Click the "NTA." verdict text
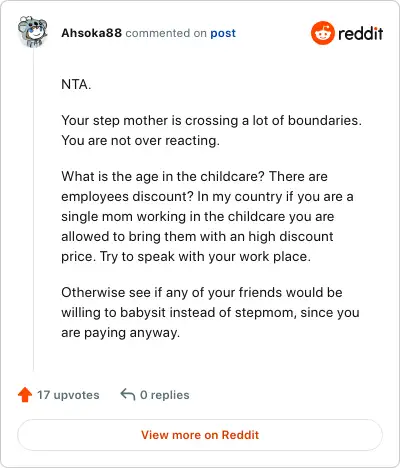400x468 pixels. [76, 84]
